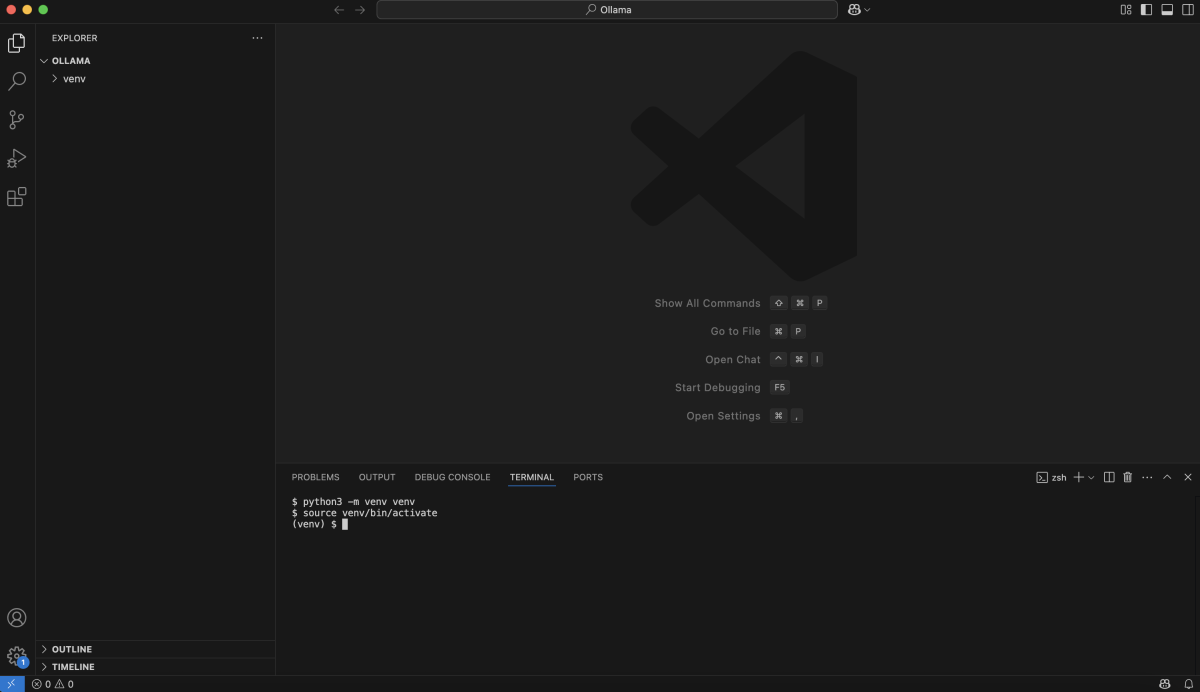Switch to the DEBUG CONSOLE tab
1200x692 pixels.
tap(452, 477)
